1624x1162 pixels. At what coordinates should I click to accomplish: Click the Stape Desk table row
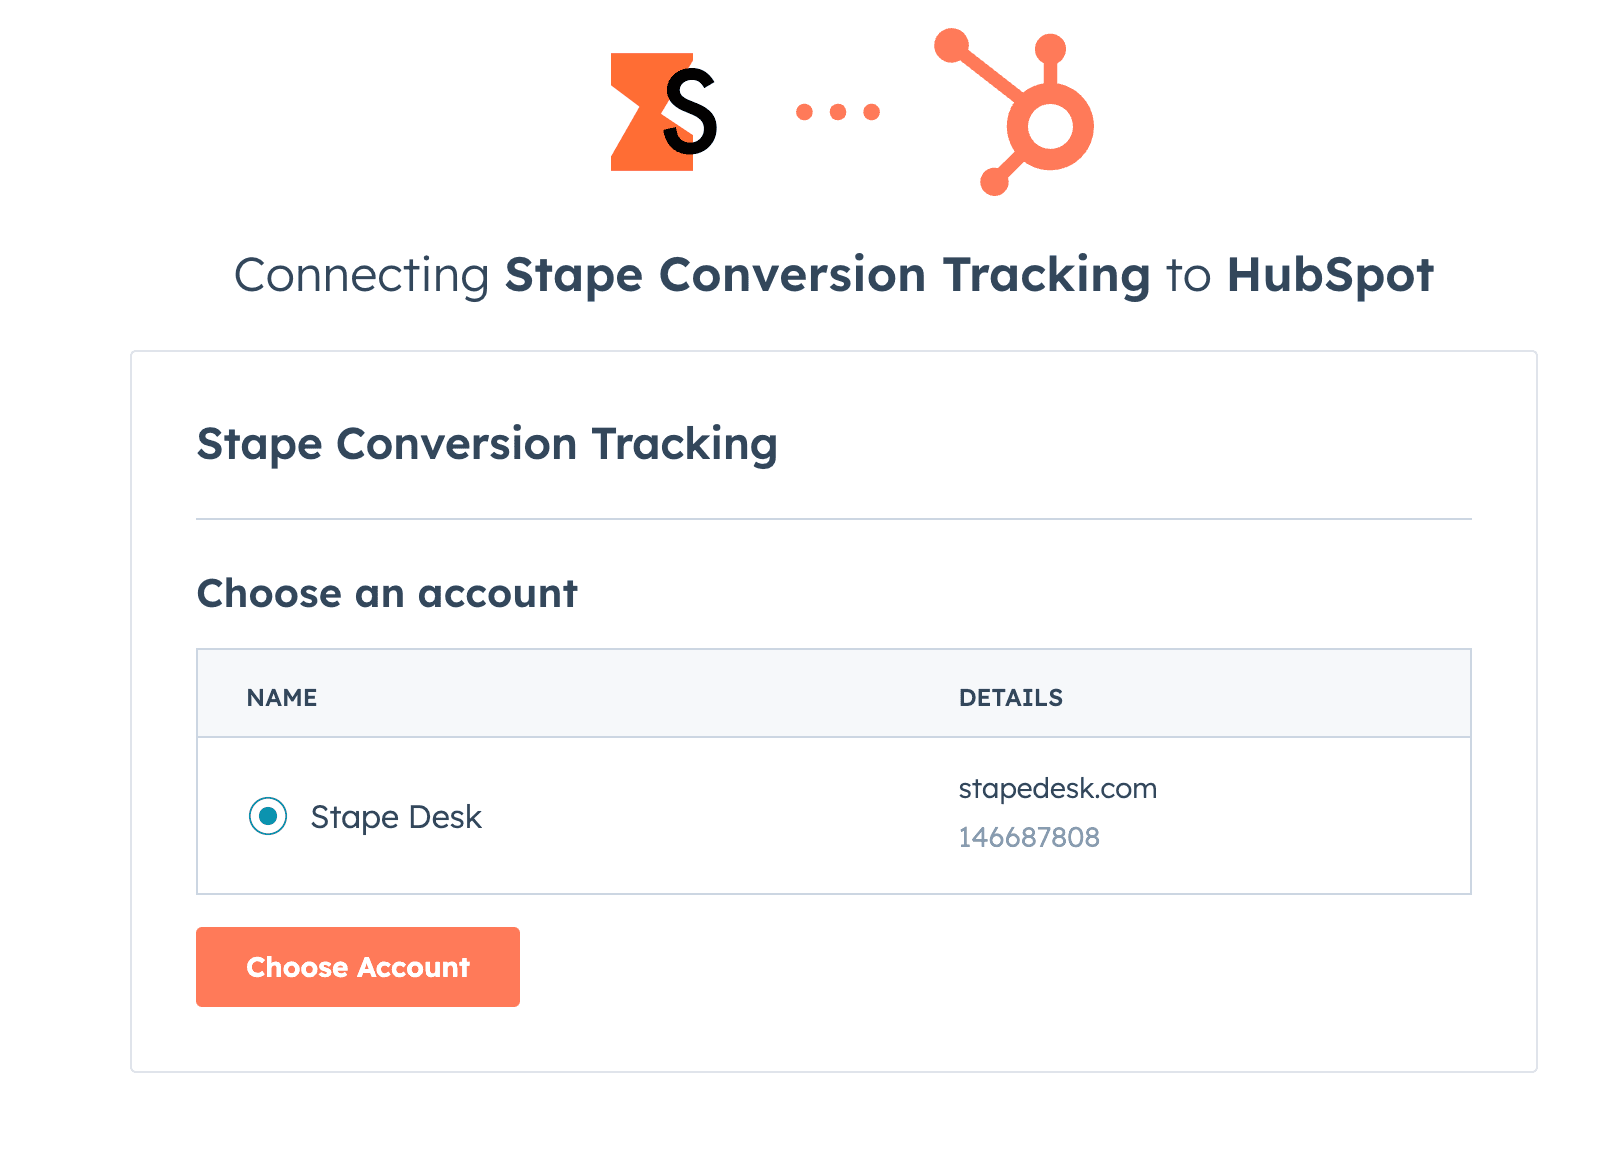tap(834, 816)
